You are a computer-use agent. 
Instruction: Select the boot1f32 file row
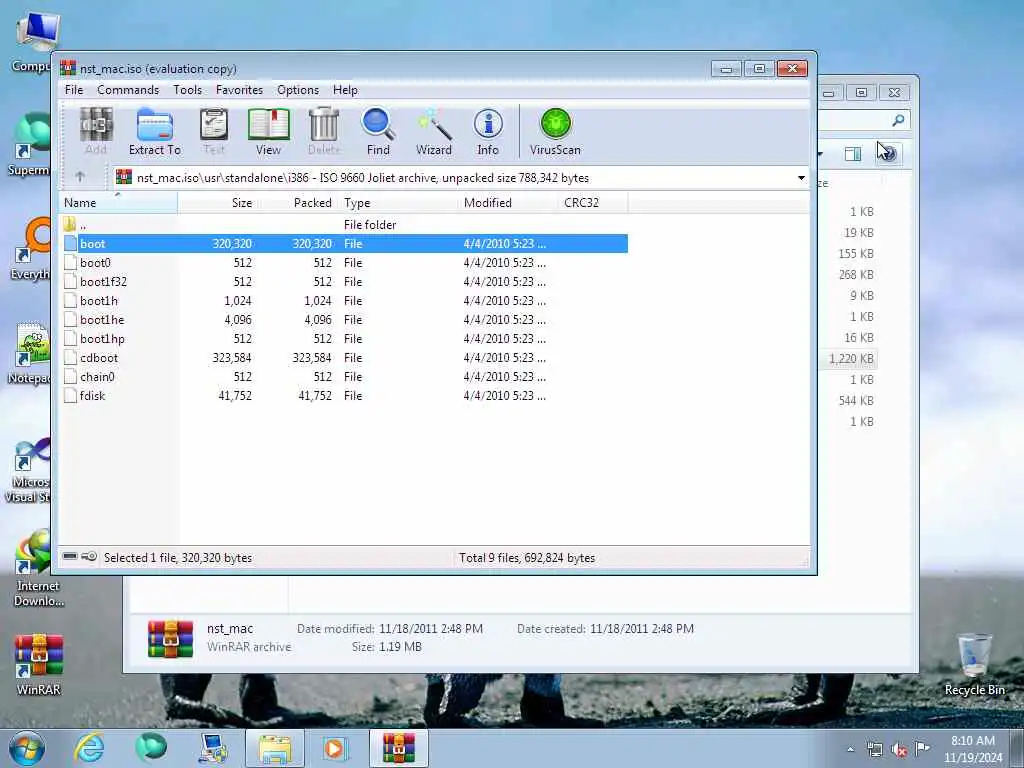tap(345, 281)
